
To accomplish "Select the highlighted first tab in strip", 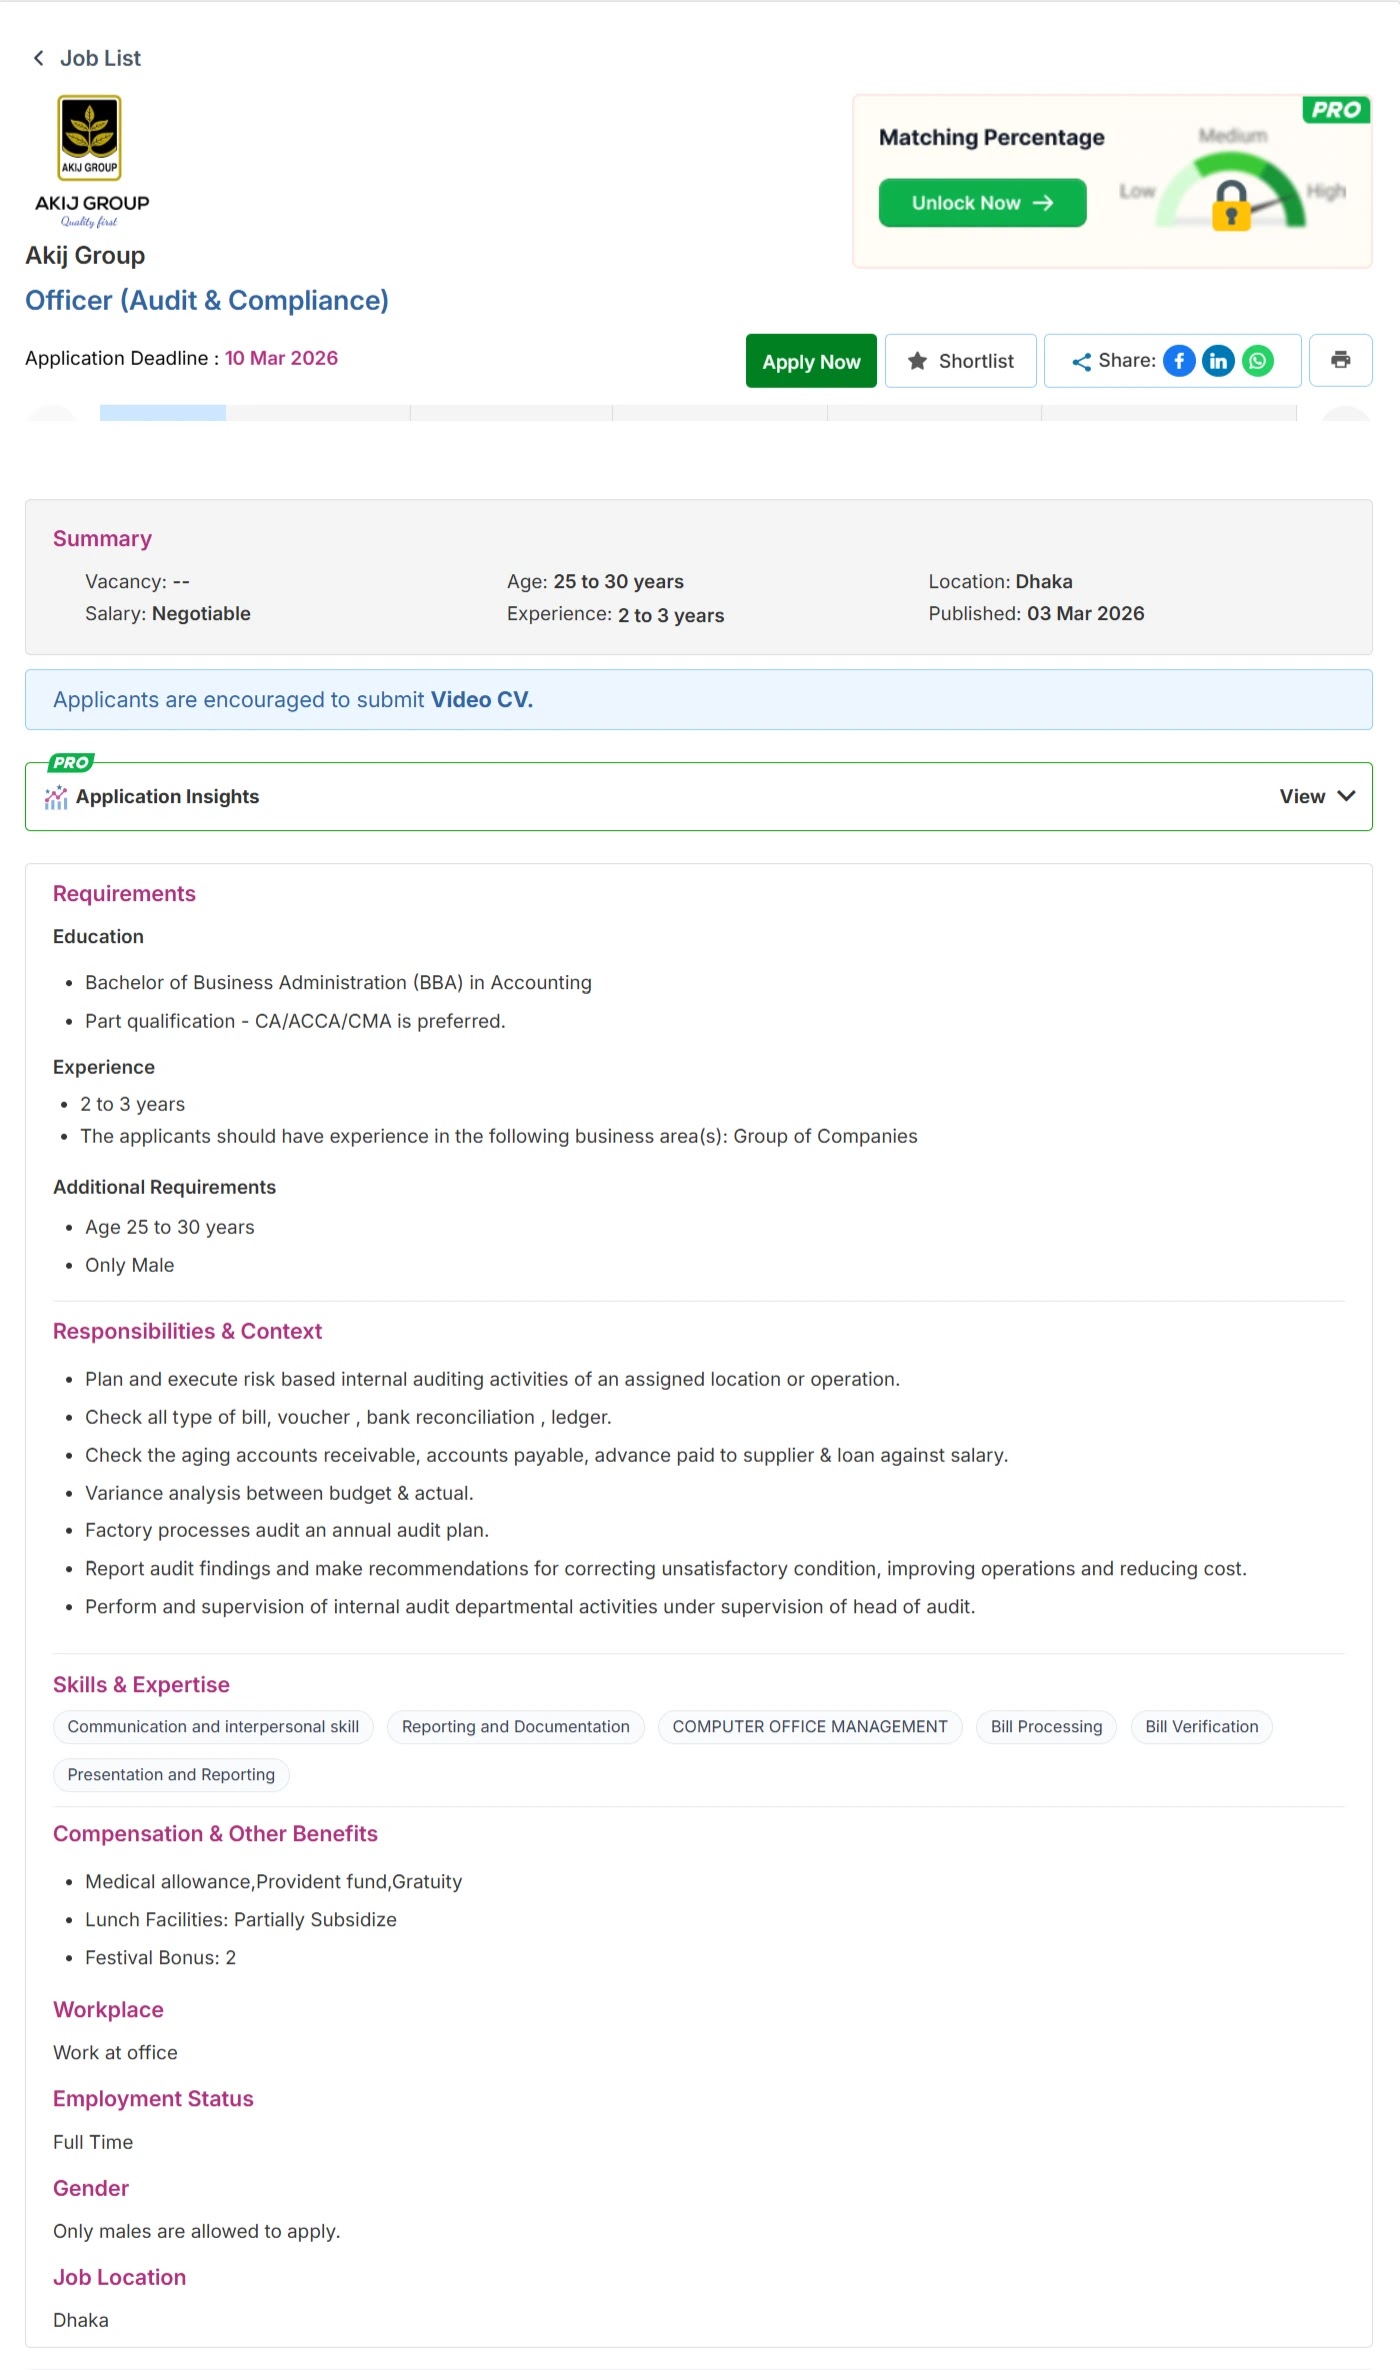I will [163, 413].
